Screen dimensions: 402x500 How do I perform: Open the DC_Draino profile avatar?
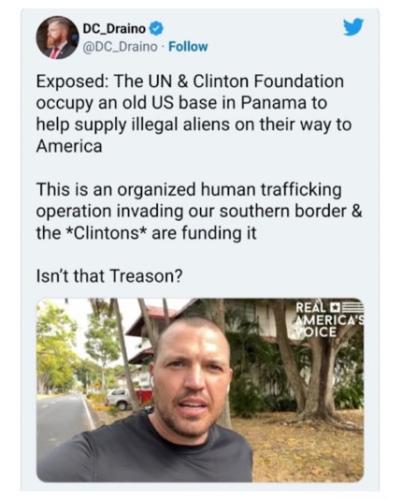coord(57,37)
